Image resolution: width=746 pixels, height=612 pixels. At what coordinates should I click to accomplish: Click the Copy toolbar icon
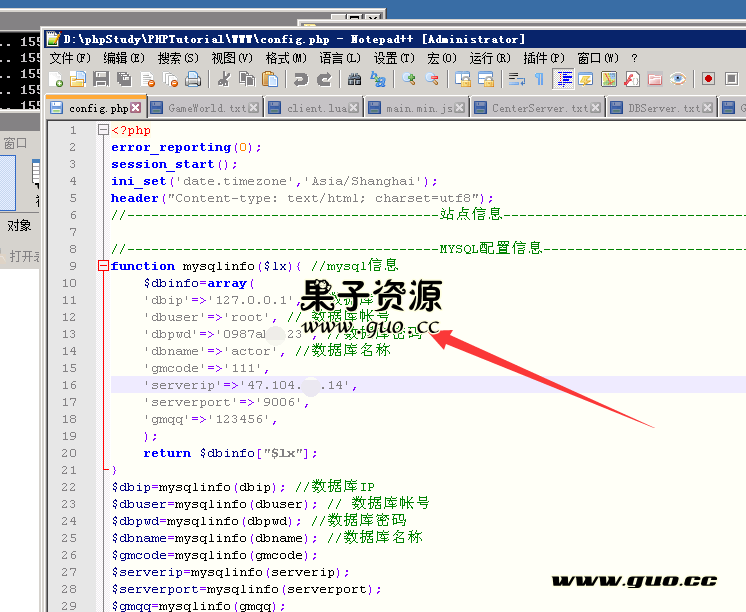[247, 79]
